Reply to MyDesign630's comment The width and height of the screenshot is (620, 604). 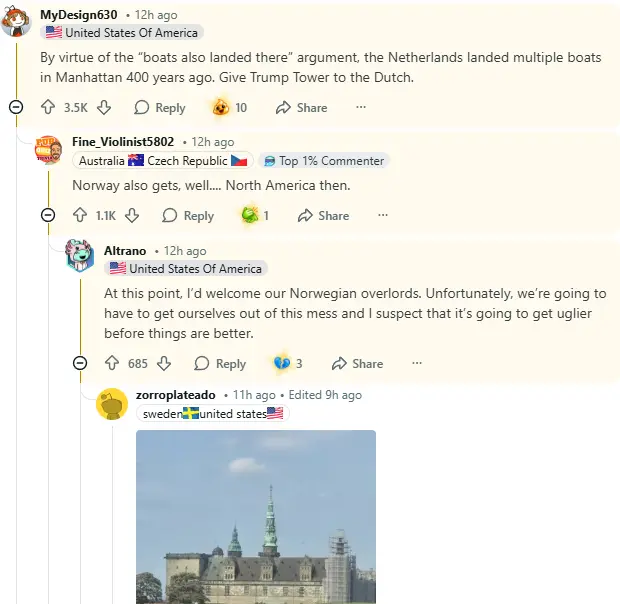click(x=160, y=108)
